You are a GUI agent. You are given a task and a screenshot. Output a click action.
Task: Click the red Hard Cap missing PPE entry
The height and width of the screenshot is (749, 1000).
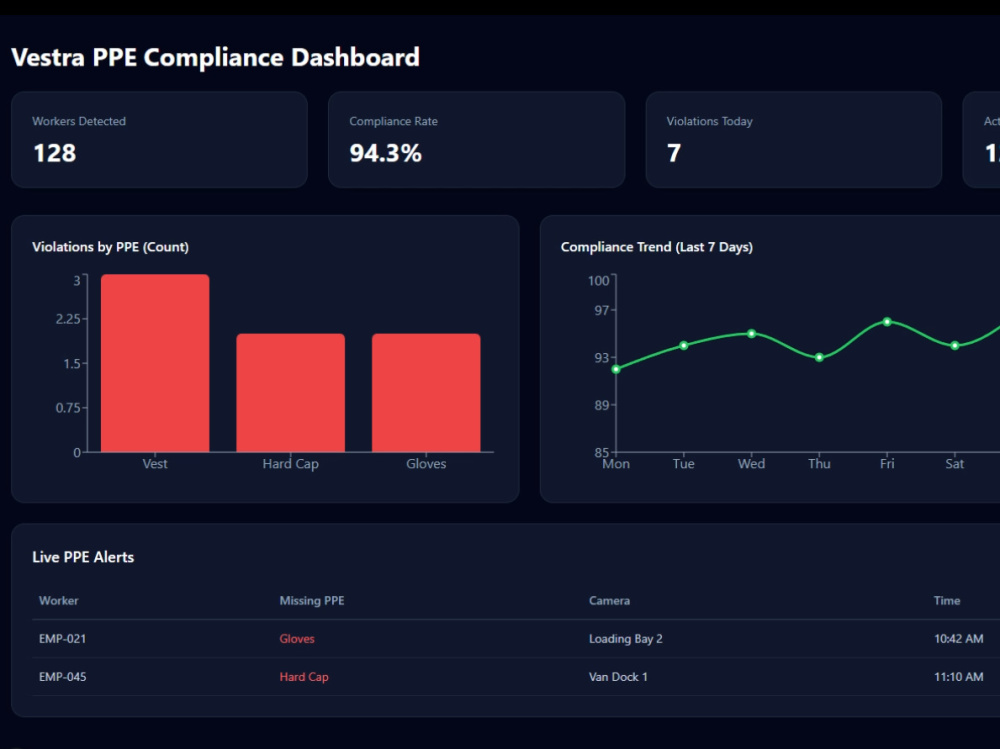tap(304, 677)
